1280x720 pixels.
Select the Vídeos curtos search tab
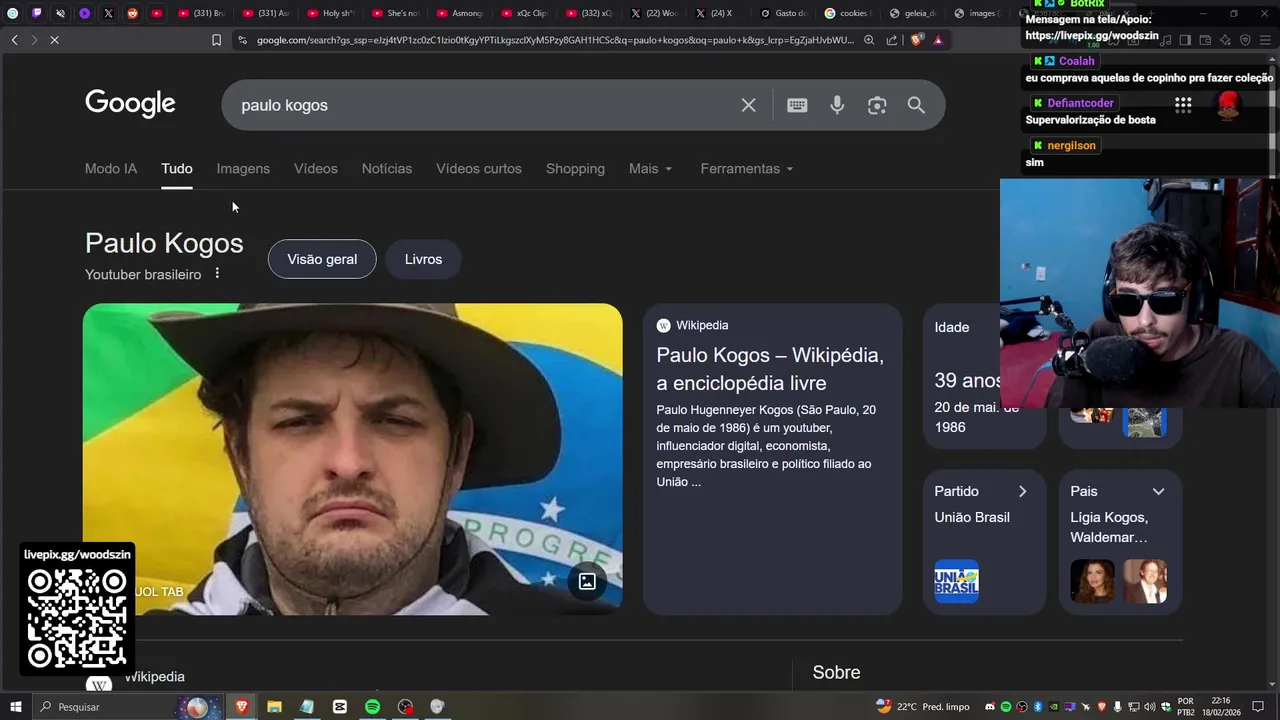(479, 168)
